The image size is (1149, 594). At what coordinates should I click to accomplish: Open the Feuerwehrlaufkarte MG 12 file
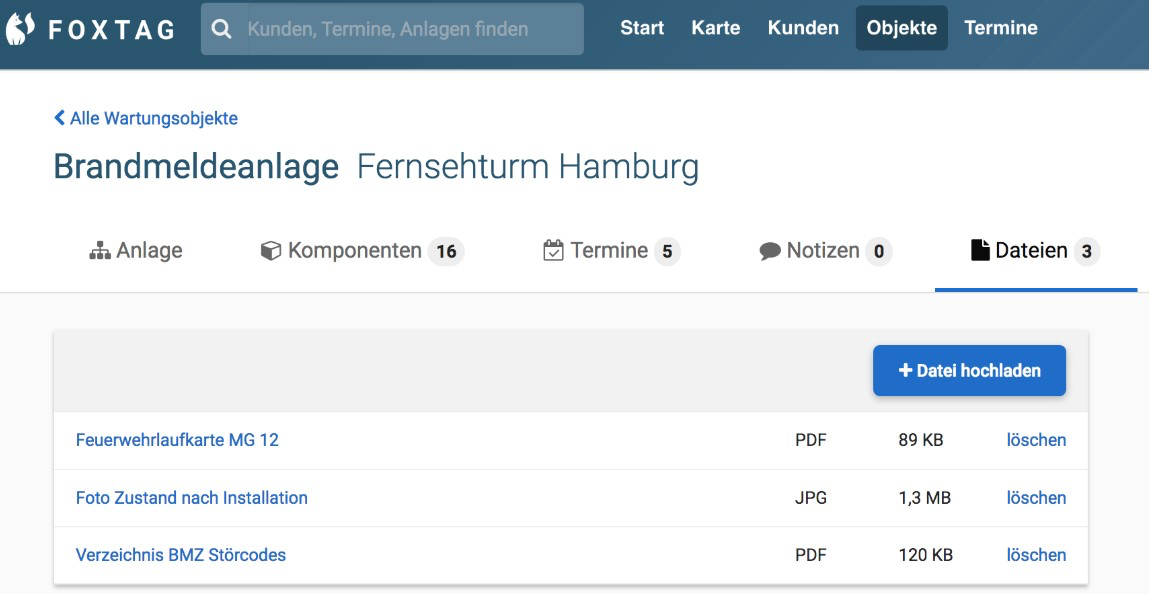tap(177, 440)
